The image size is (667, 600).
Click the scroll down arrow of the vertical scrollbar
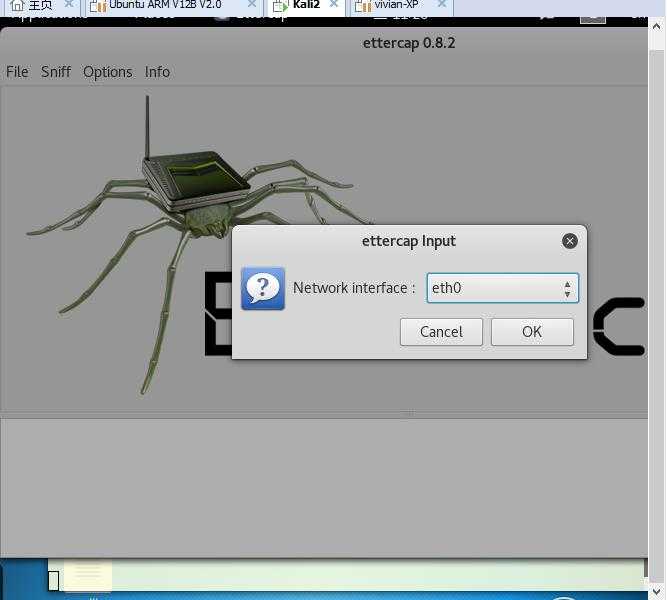[657, 591]
